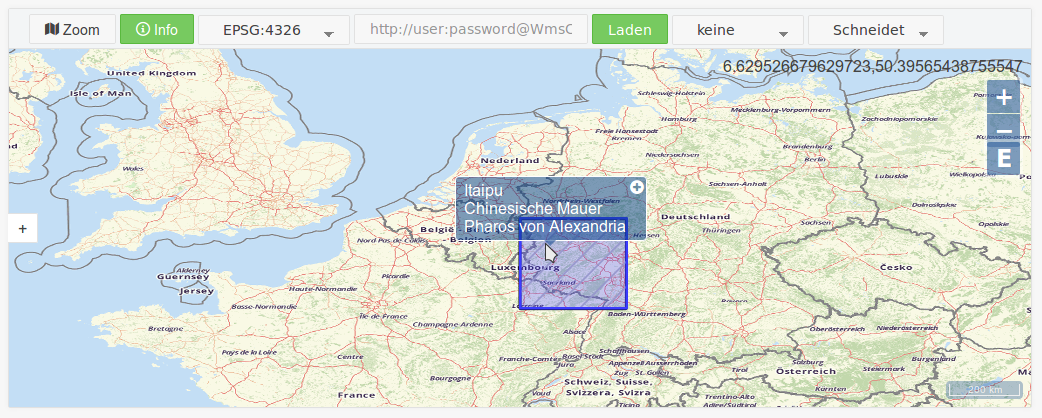Click the 'Jersey' map label

tap(197, 290)
